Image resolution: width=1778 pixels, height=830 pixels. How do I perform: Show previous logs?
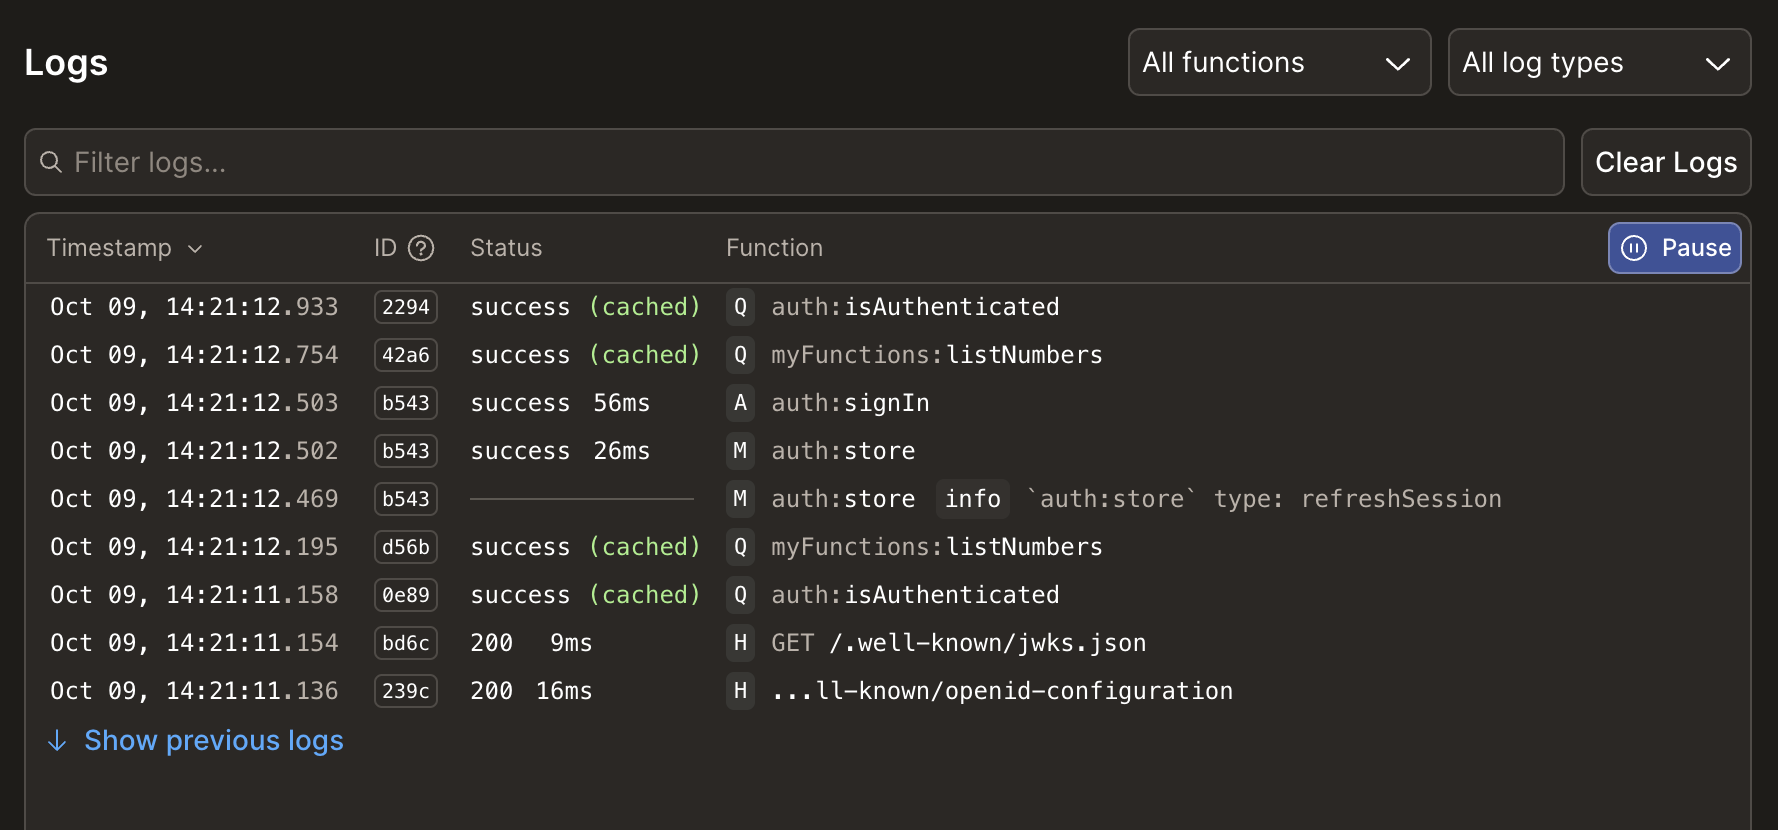click(x=213, y=741)
